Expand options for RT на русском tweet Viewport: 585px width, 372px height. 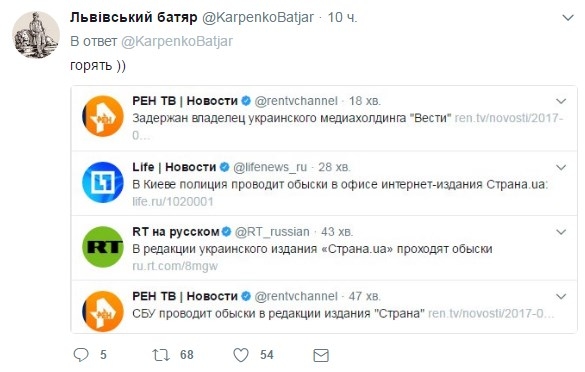point(561,232)
